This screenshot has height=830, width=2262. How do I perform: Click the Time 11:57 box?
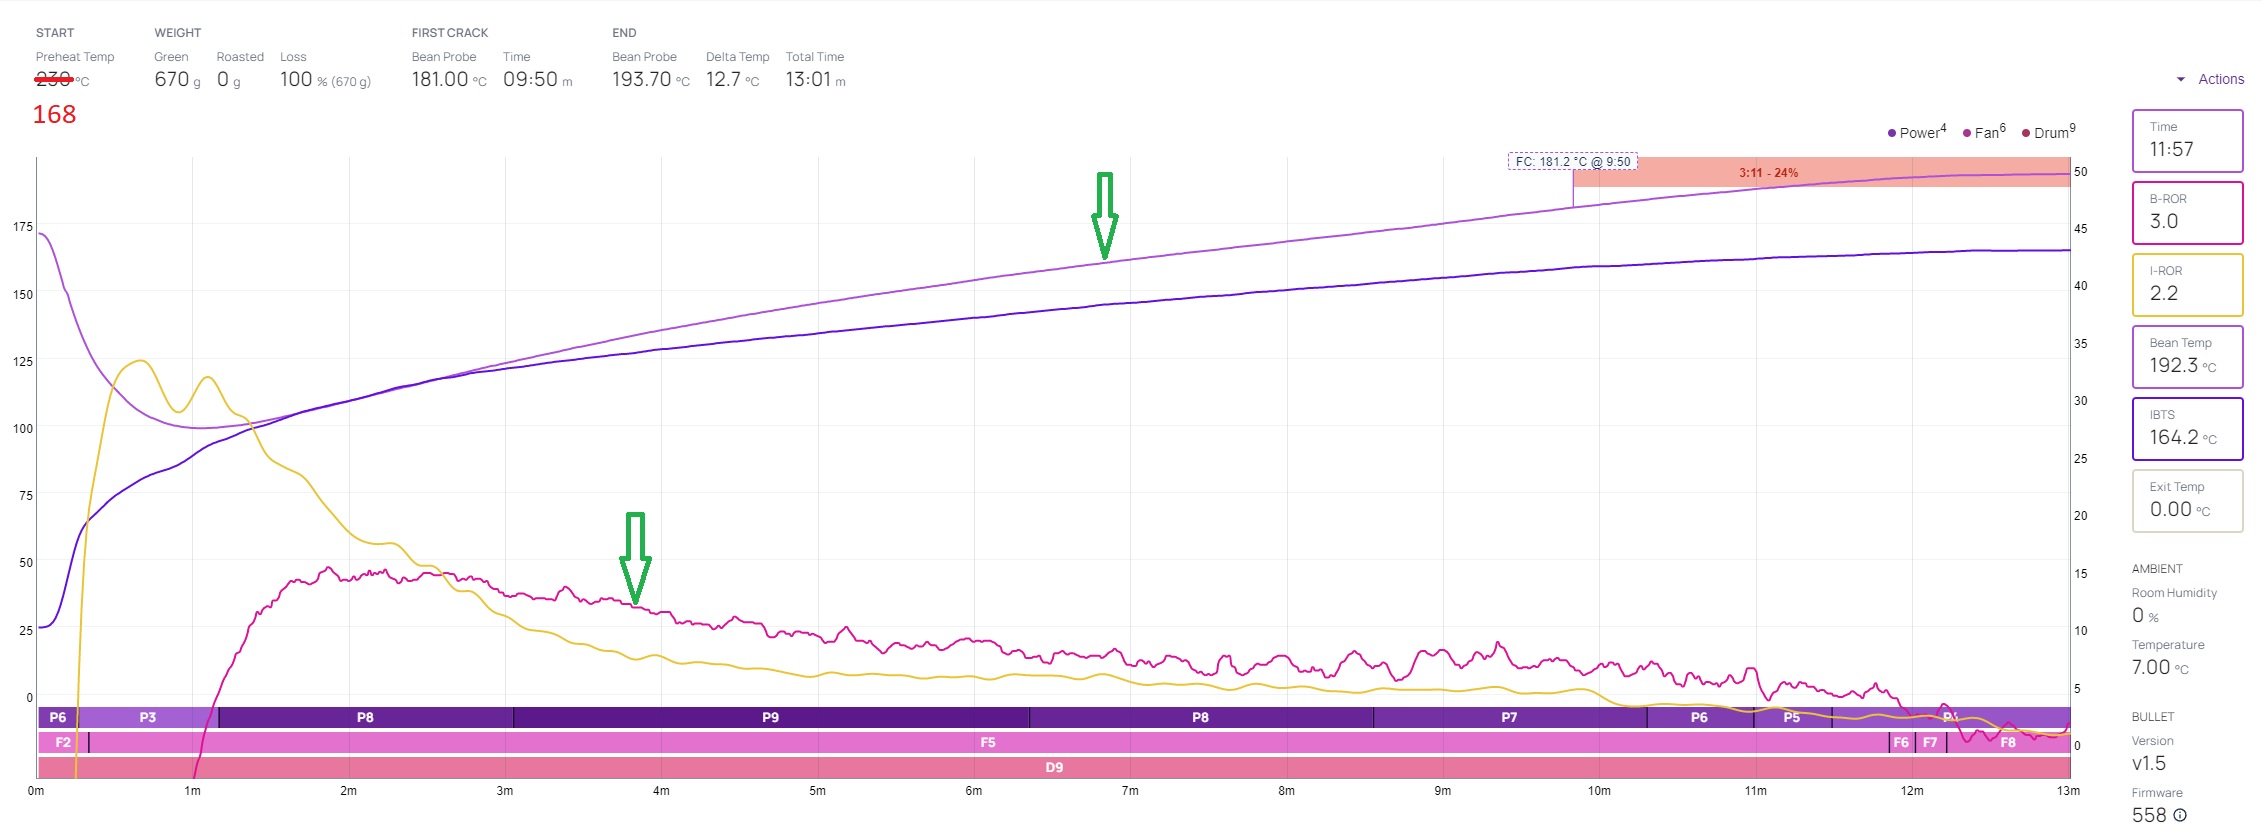[2187, 140]
